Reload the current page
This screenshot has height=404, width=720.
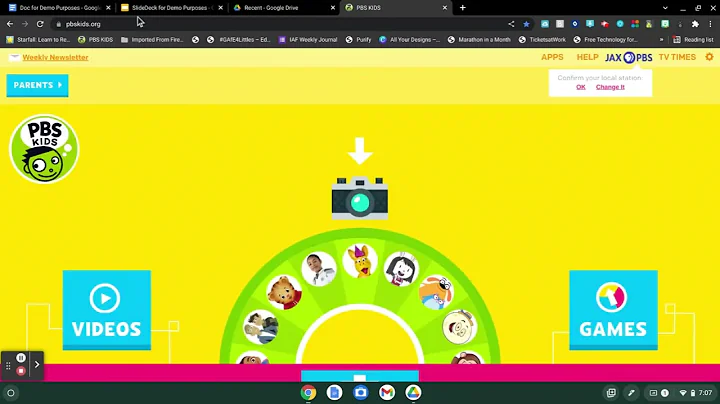pyautogui.click(x=40, y=24)
